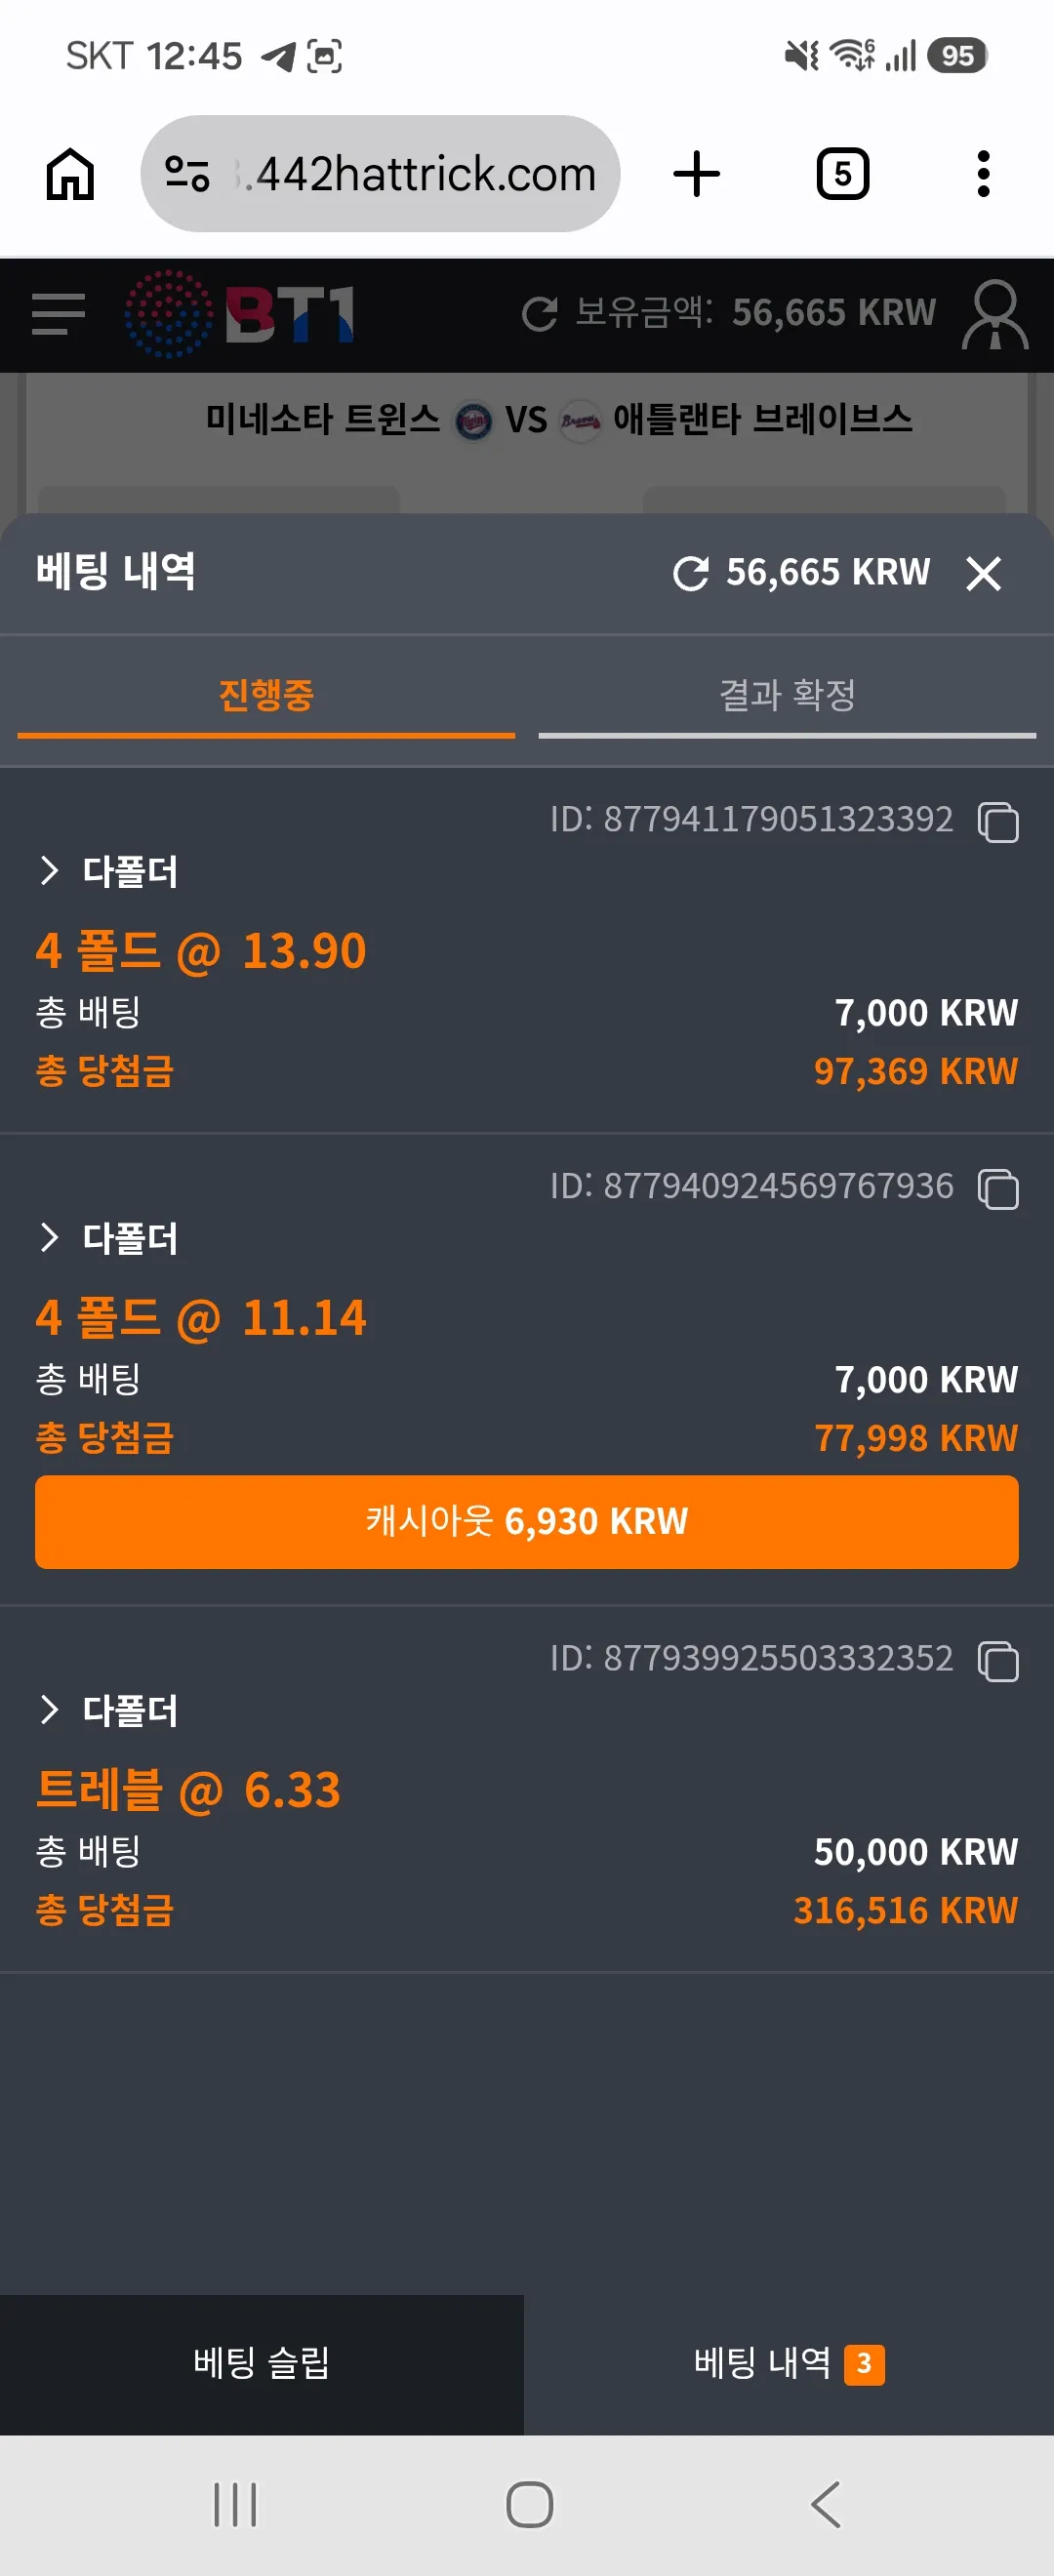The height and width of the screenshot is (2576, 1054).
Task: Copy bet ID ending in 332352
Action: pos(998,1660)
